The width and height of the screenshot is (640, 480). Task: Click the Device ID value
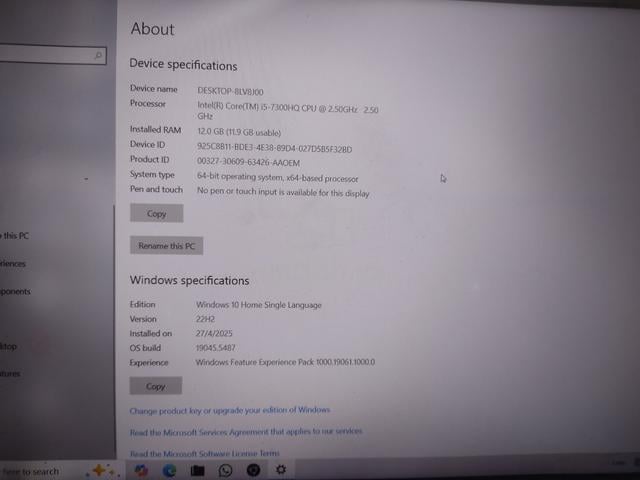click(x=274, y=147)
